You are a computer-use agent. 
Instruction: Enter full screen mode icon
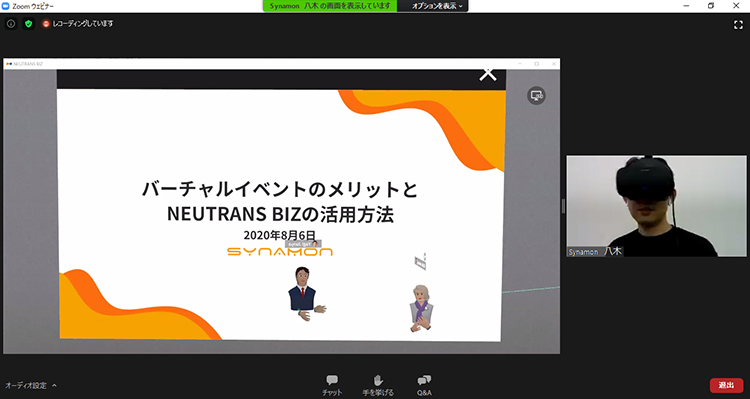pos(738,25)
